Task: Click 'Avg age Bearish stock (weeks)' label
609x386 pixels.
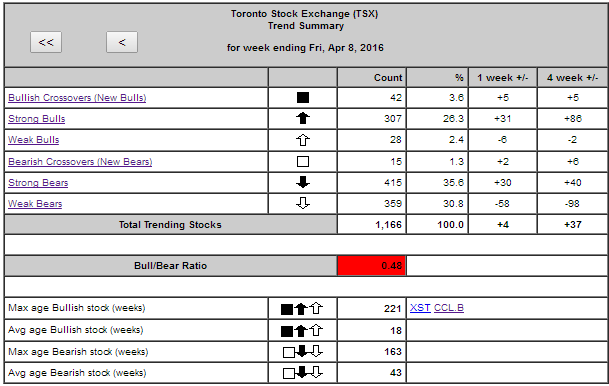Action: pyautogui.click(x=77, y=373)
